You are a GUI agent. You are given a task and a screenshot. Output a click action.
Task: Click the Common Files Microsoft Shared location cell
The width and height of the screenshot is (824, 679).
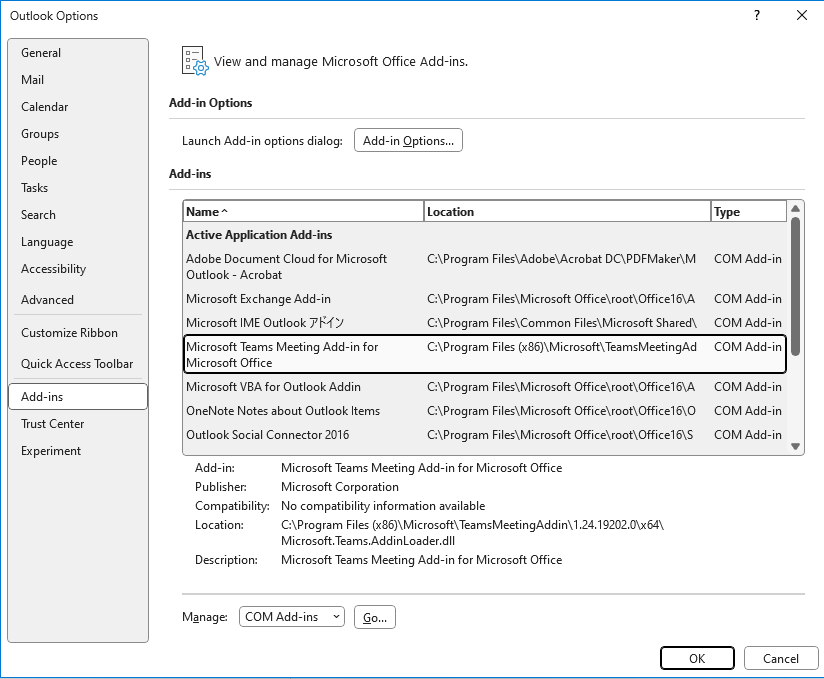pyautogui.click(x=562, y=323)
